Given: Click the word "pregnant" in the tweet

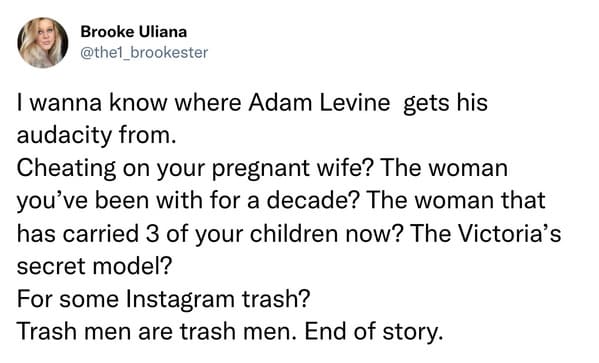Looking at the screenshot, I should click(x=261, y=170).
